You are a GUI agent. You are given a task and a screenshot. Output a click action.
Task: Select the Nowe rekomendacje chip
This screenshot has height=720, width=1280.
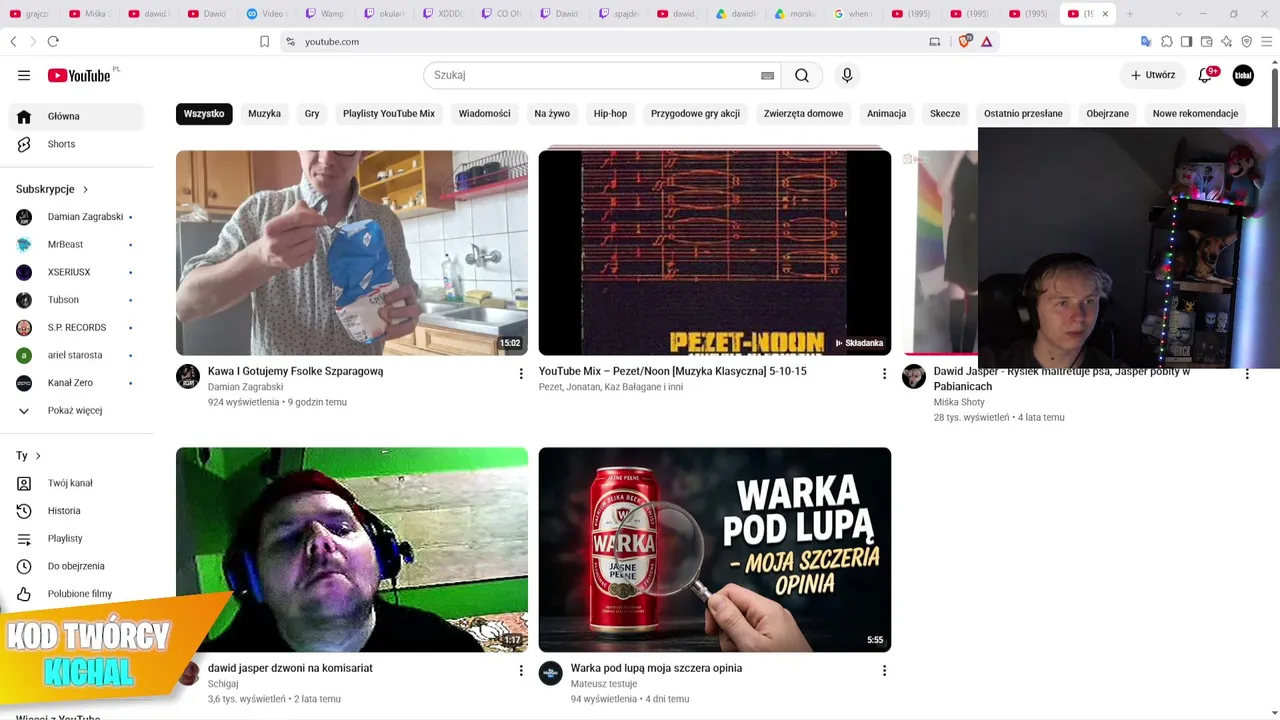[x=1195, y=114]
